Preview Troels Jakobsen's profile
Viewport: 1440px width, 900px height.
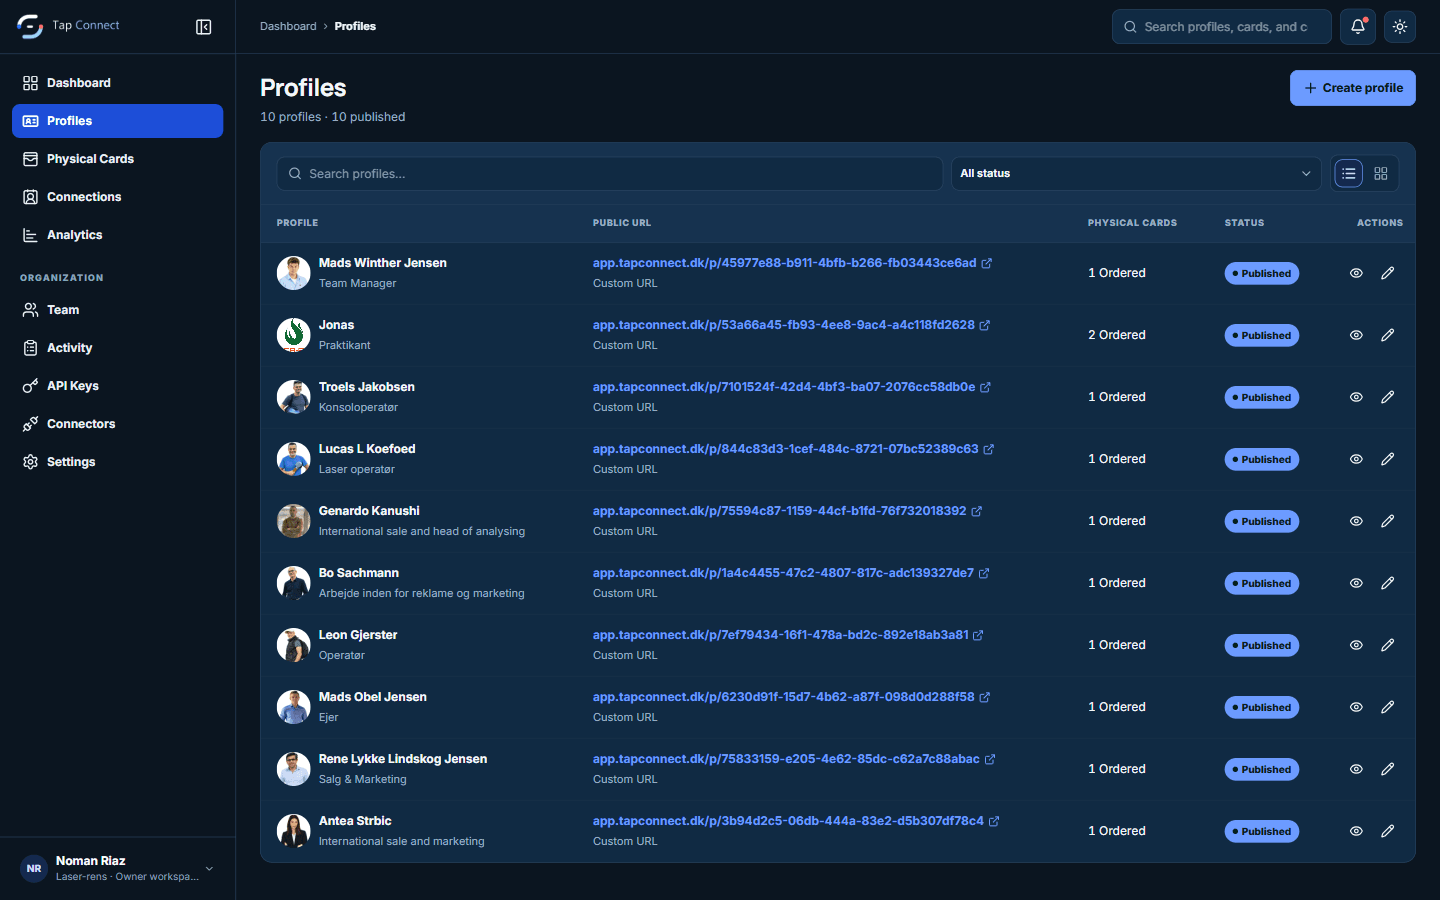[x=1356, y=397]
